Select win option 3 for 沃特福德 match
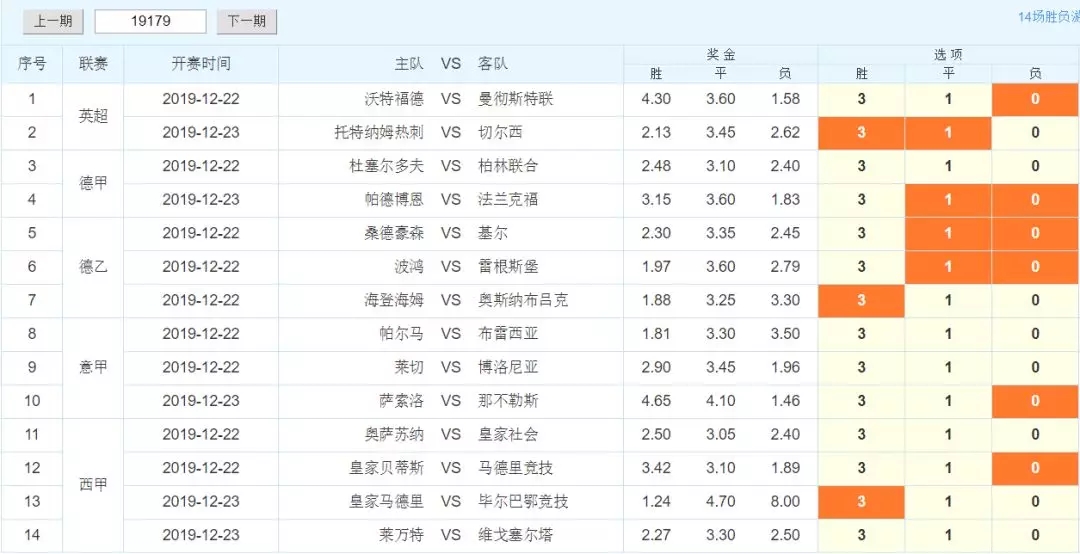Image resolution: width=1080 pixels, height=554 pixels. point(861,99)
